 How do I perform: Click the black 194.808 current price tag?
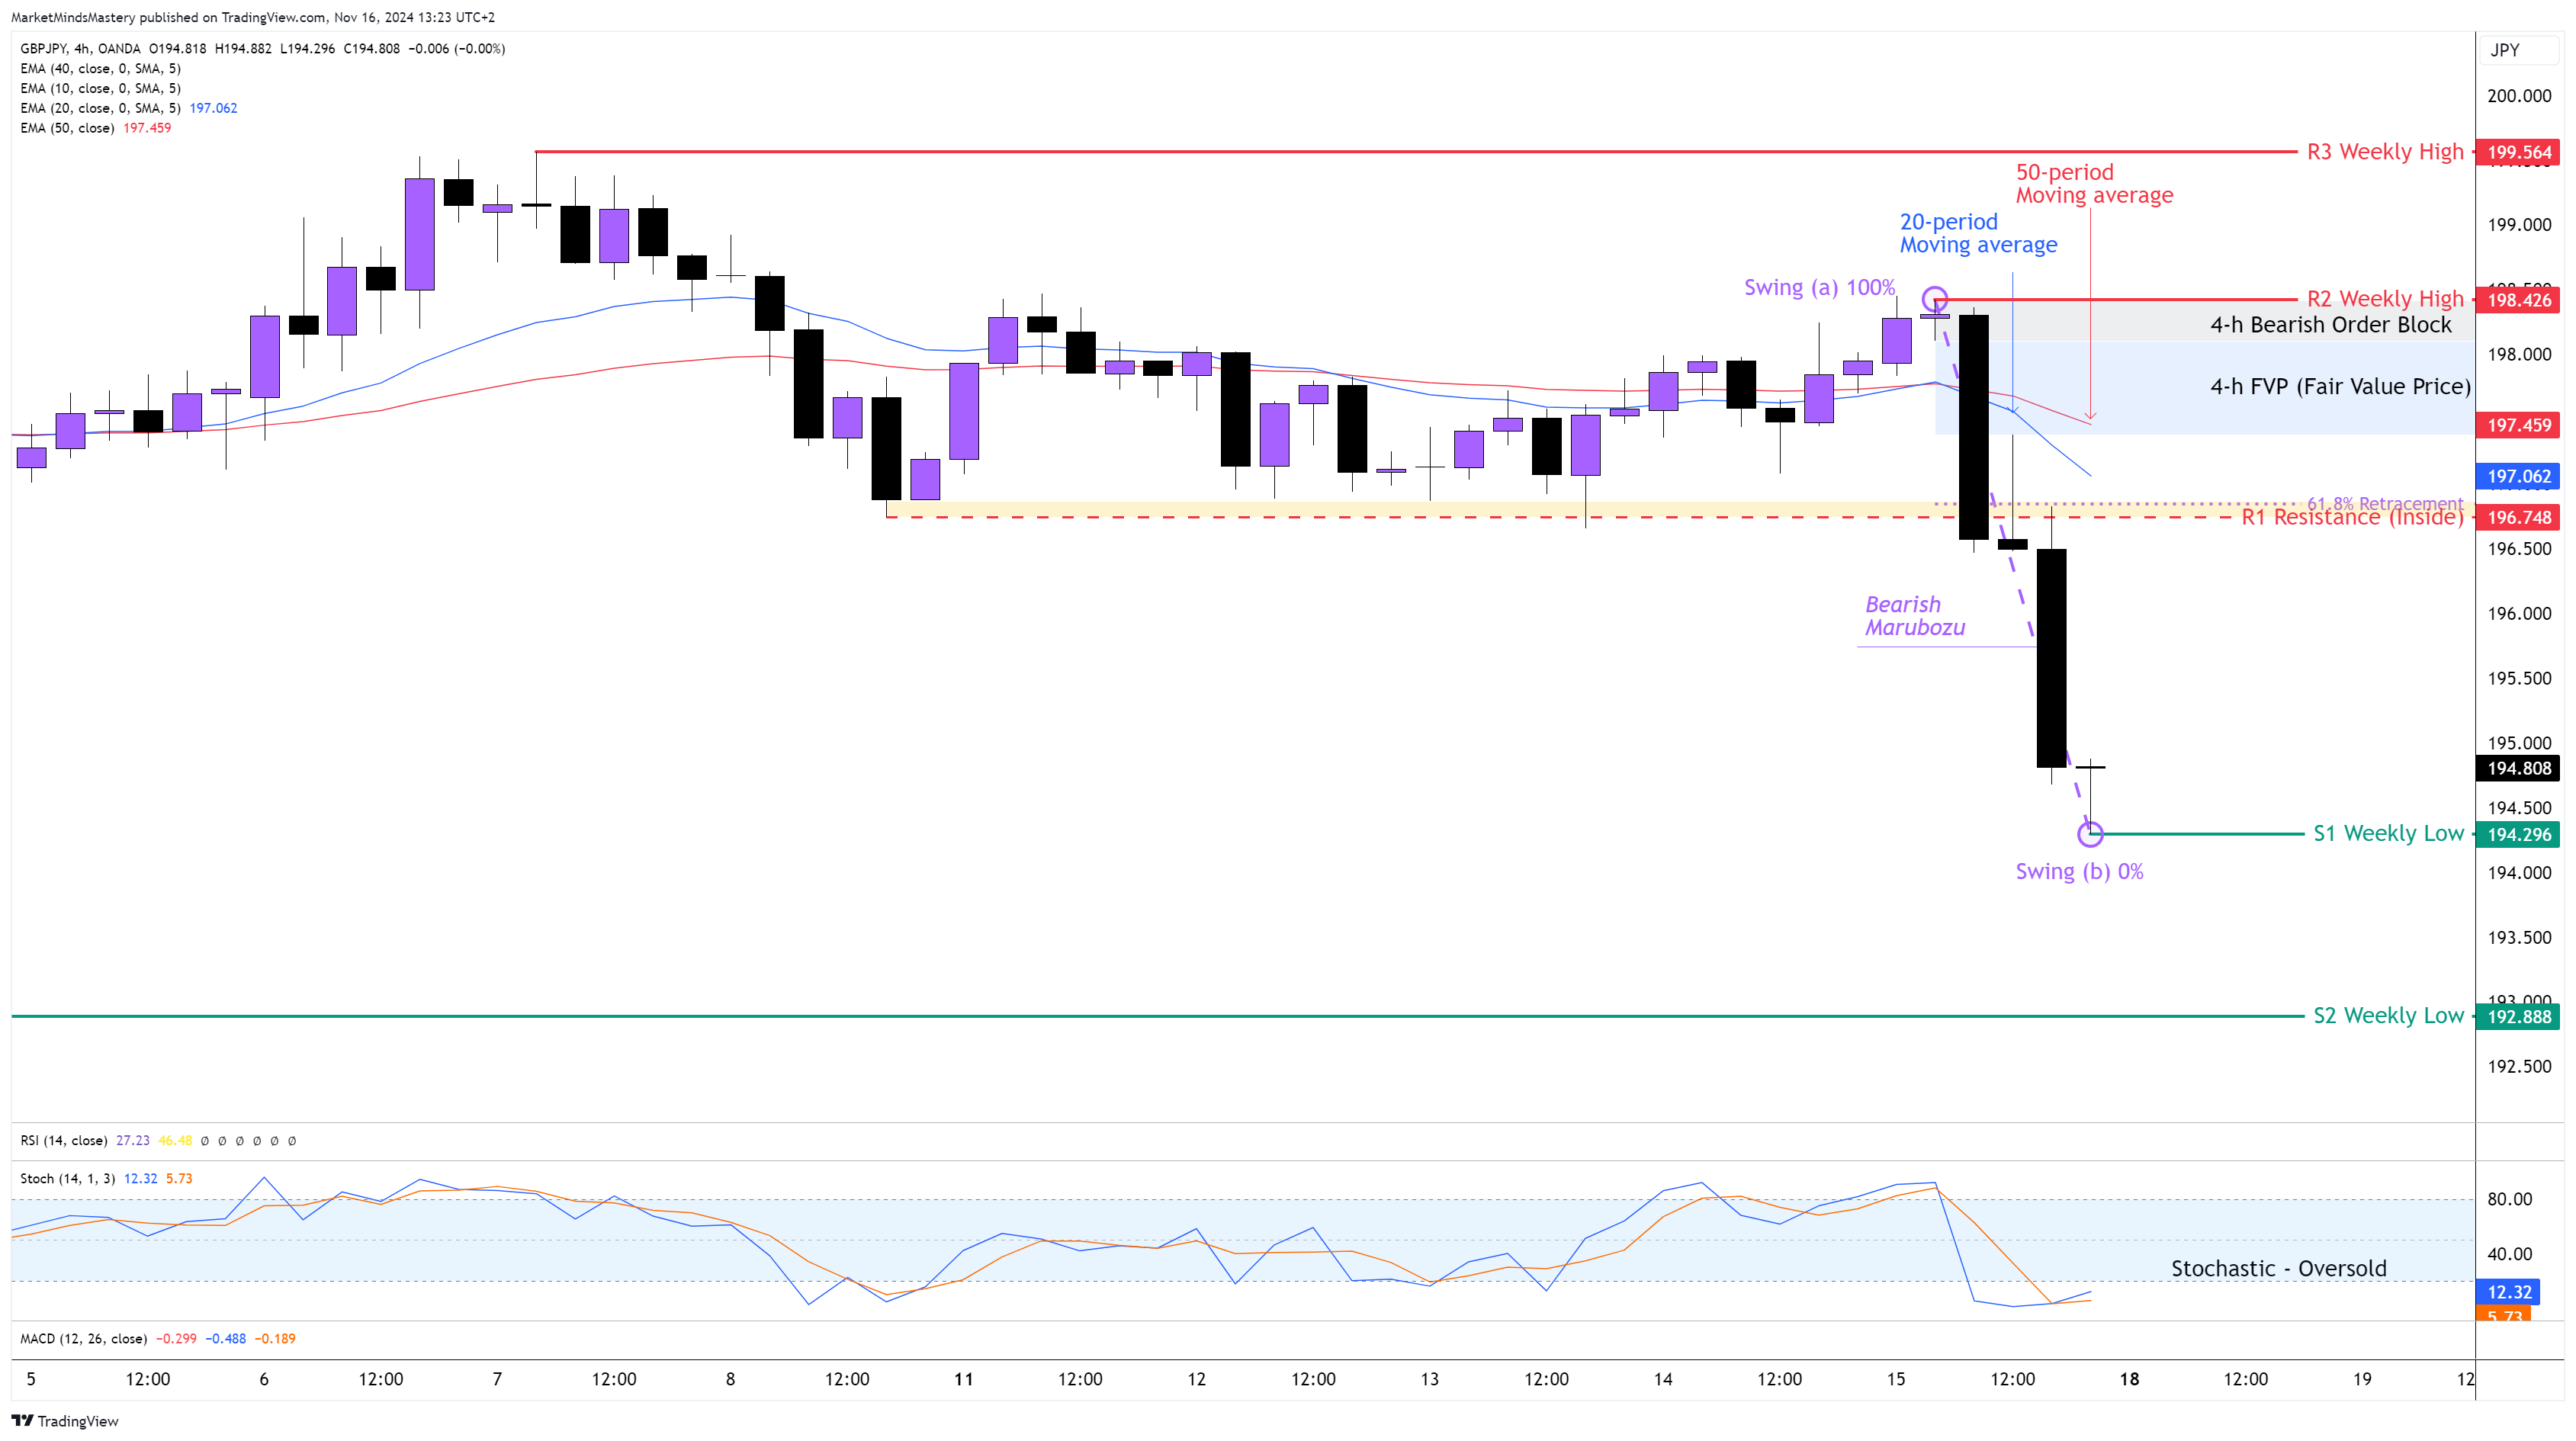[x=2518, y=768]
